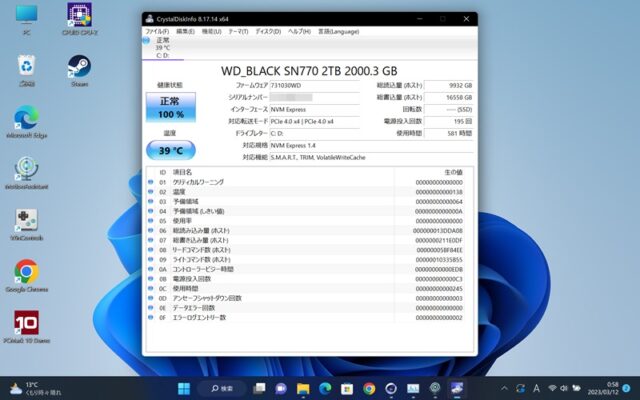The image size is (640, 400).
Task: Click the Windows Start button in taskbar
Action: 183,388
